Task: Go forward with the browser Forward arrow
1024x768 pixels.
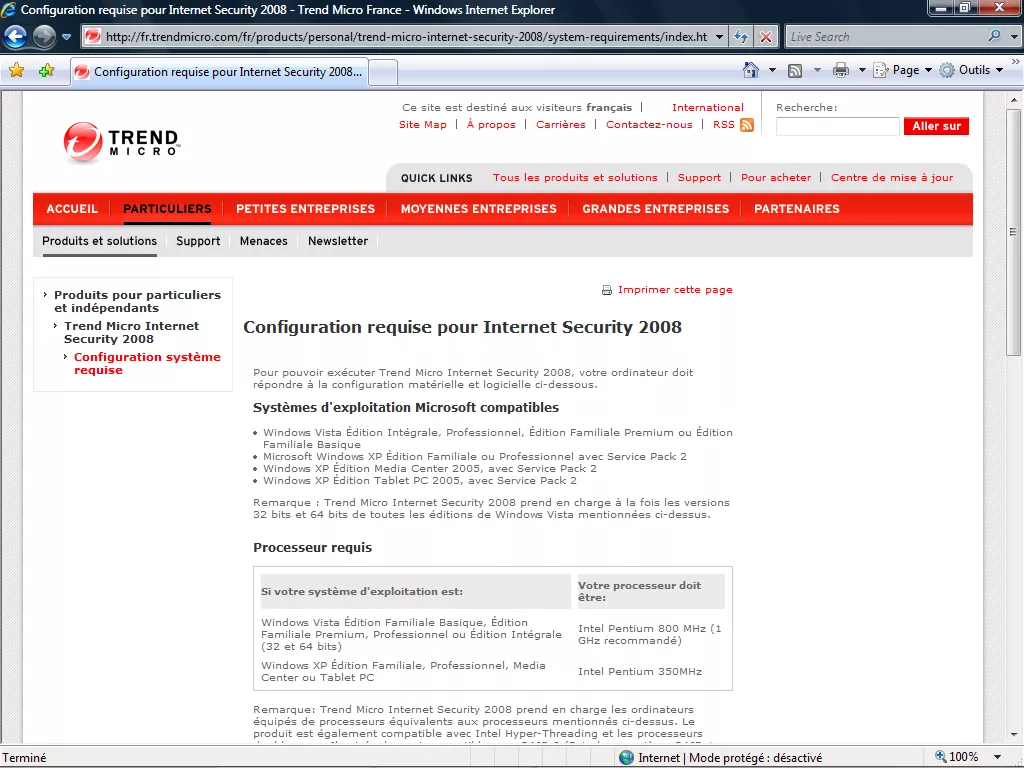Action: [x=44, y=37]
